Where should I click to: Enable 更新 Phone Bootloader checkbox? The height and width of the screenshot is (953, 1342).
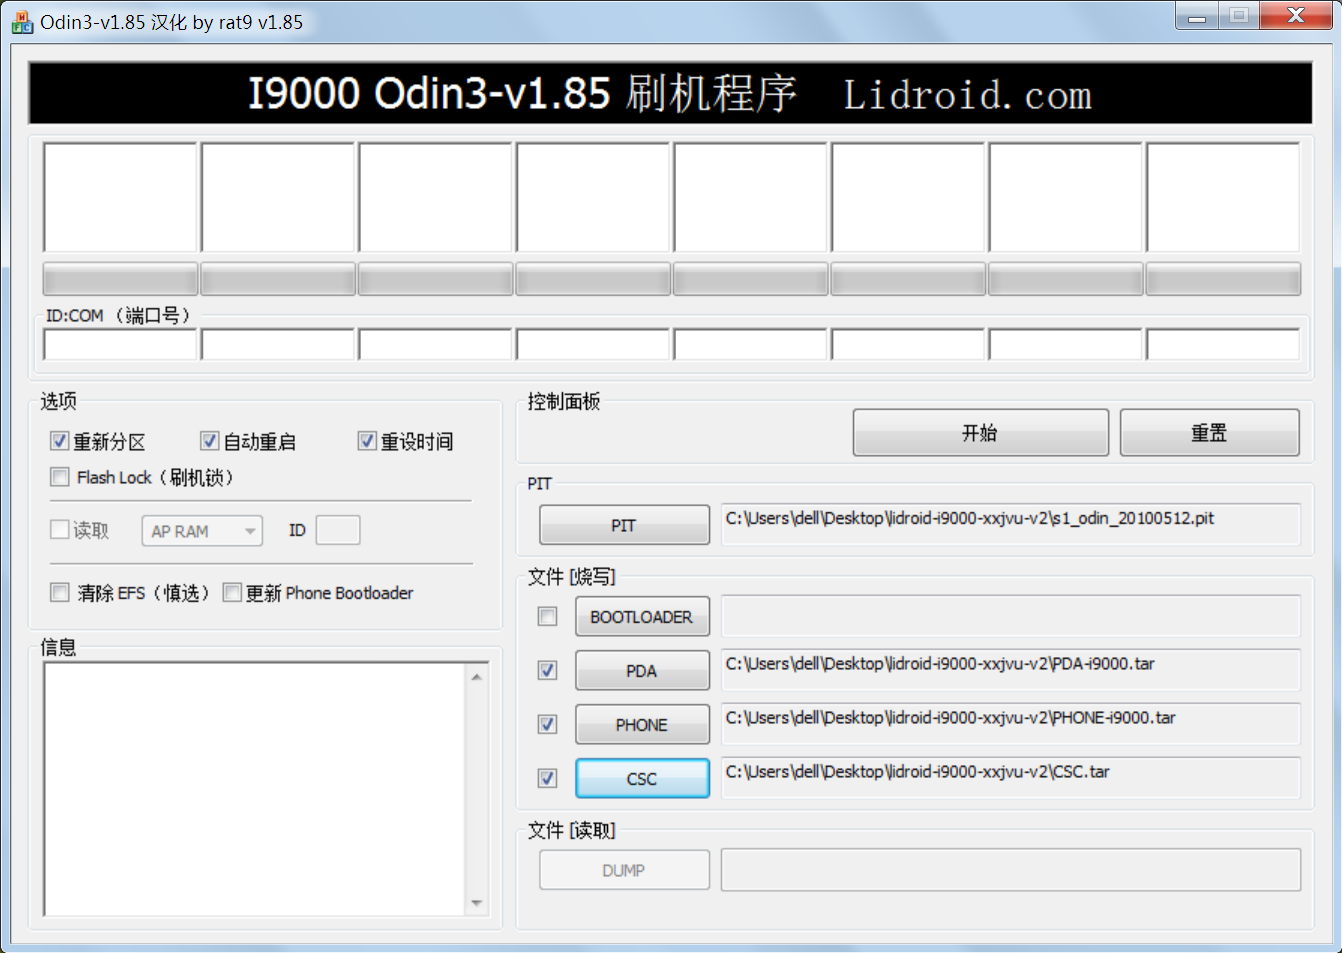coord(232,593)
